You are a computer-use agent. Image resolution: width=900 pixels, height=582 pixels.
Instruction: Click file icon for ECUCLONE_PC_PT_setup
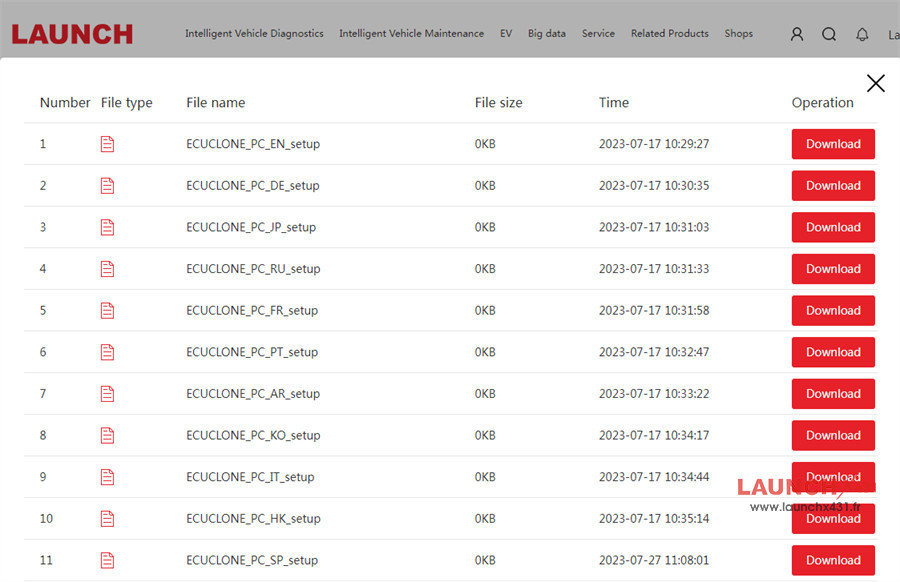[107, 352]
